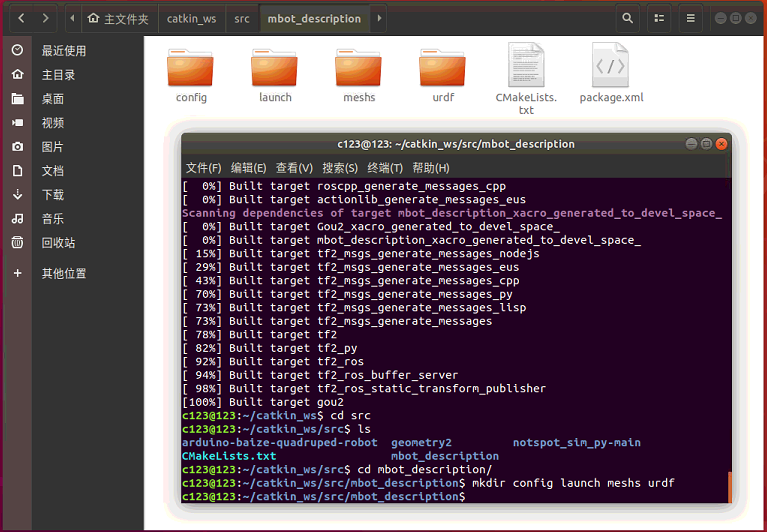This screenshot has width=767, height=532.
Task: Open the terminal 文件(F) menu
Action: 203,168
